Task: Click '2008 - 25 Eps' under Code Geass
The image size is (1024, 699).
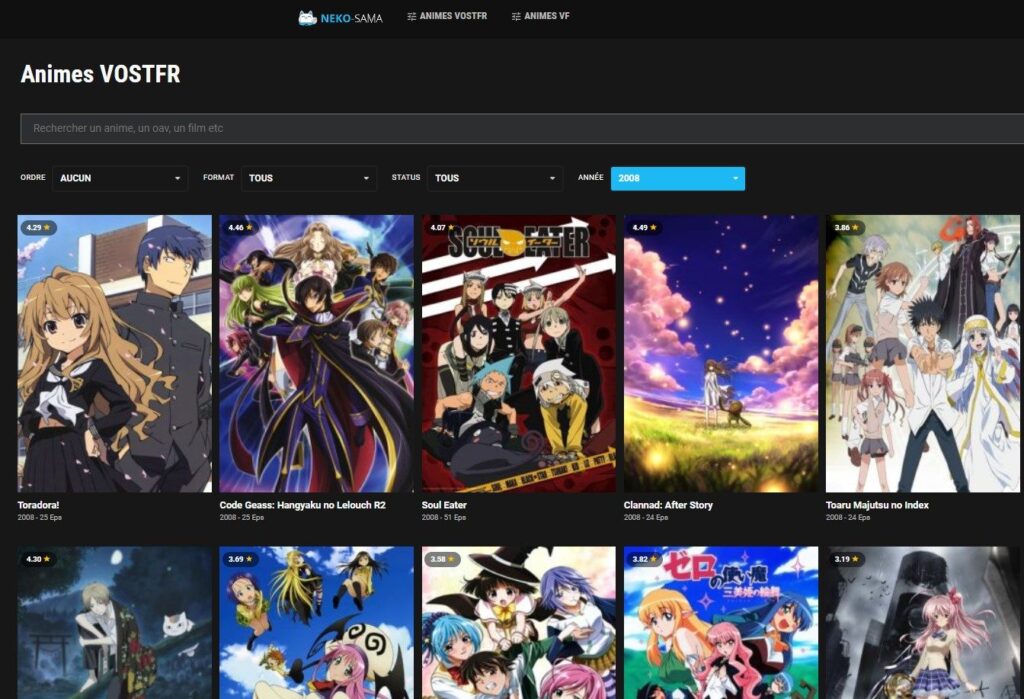Action: (x=242, y=517)
